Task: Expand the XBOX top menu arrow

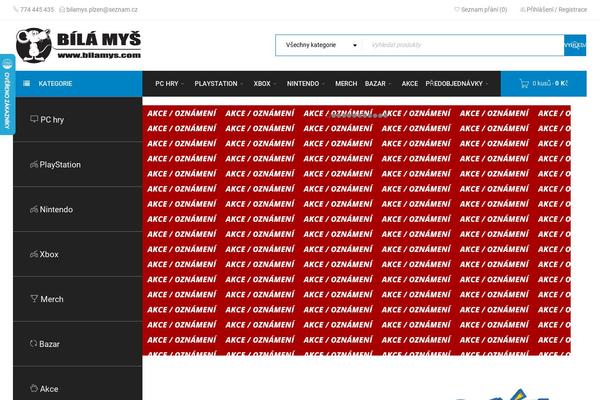Action: click(x=275, y=84)
